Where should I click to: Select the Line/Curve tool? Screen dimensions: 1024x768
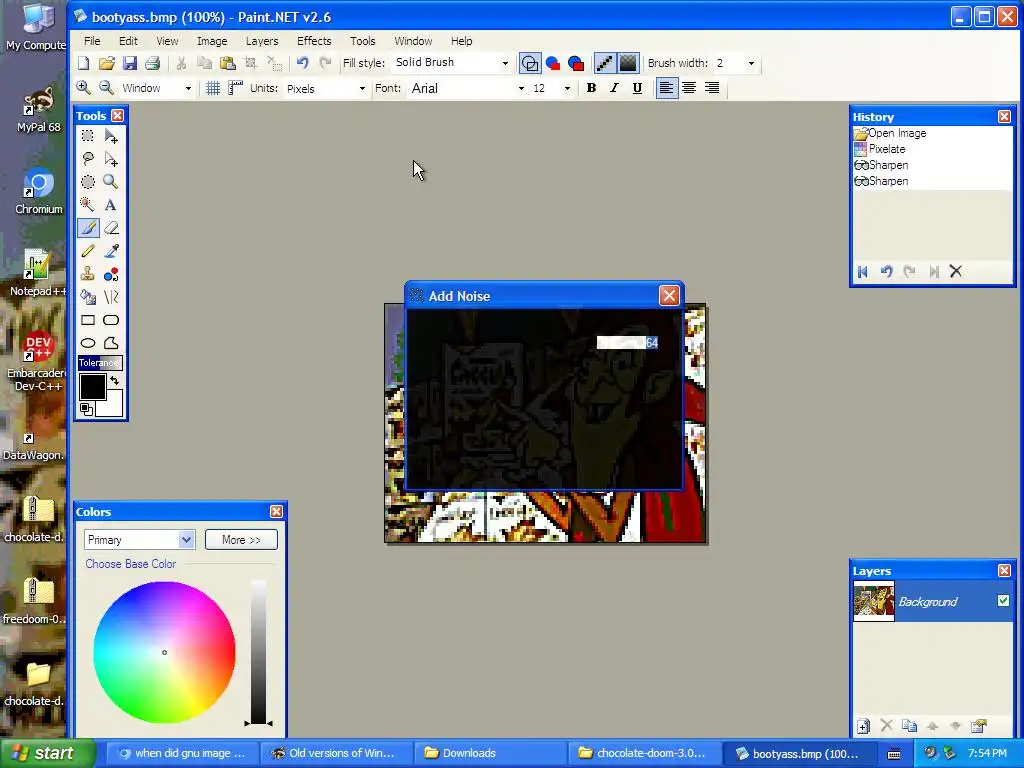[x=111, y=297]
